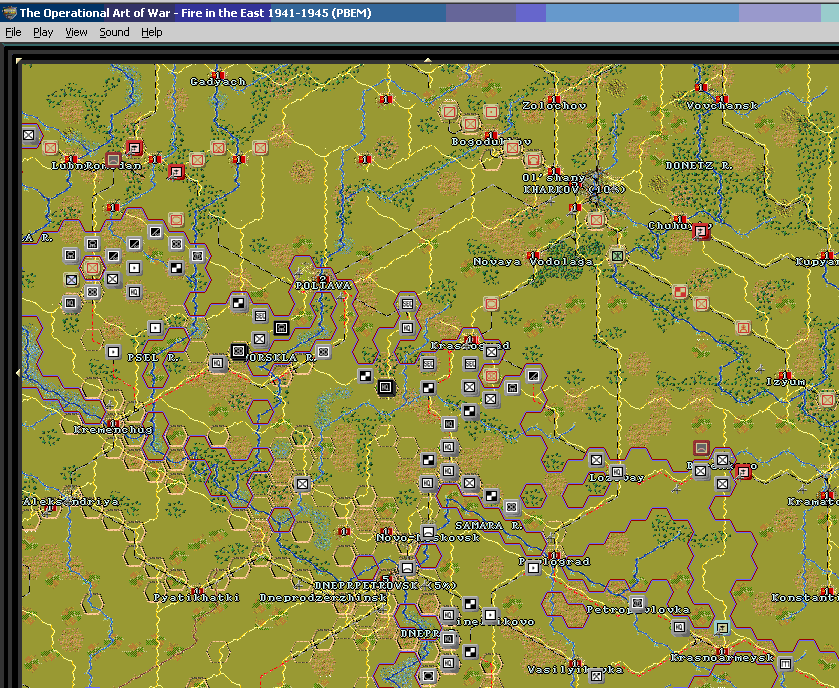839x688 pixels.
Task: Open the Sound menu
Action: coord(114,32)
